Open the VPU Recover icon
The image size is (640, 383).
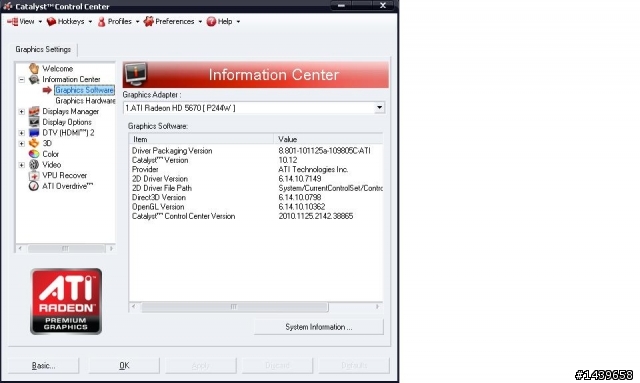pyautogui.click(x=34, y=176)
